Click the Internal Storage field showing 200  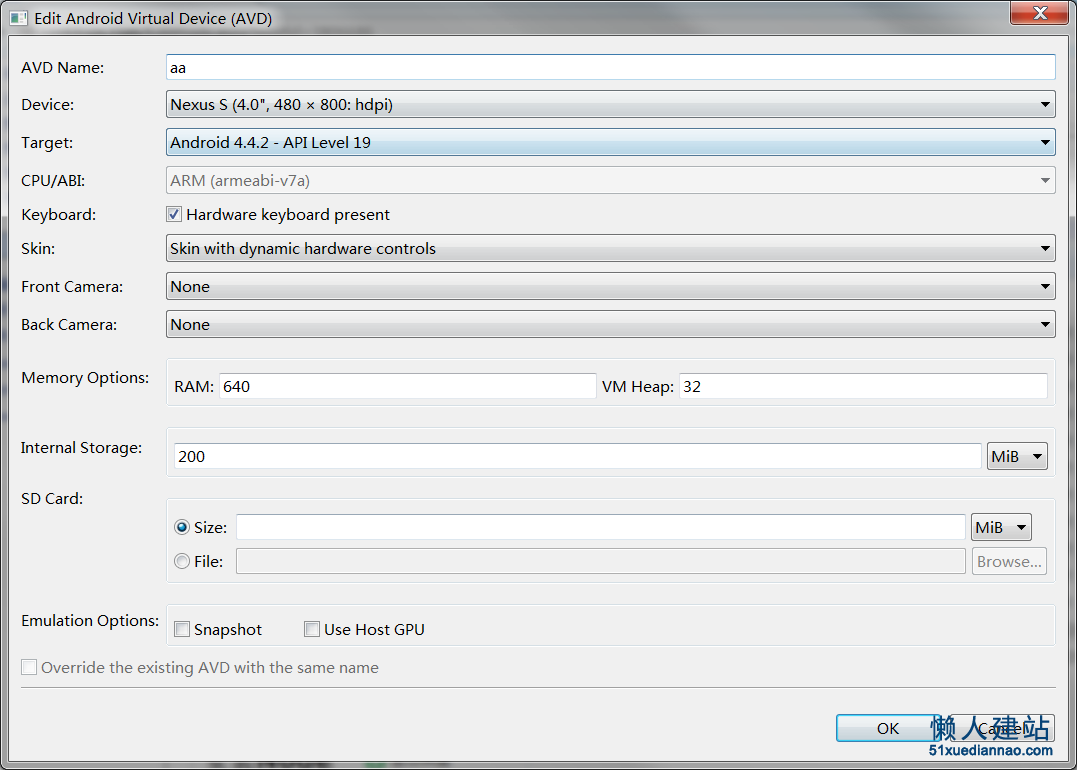[577, 456]
